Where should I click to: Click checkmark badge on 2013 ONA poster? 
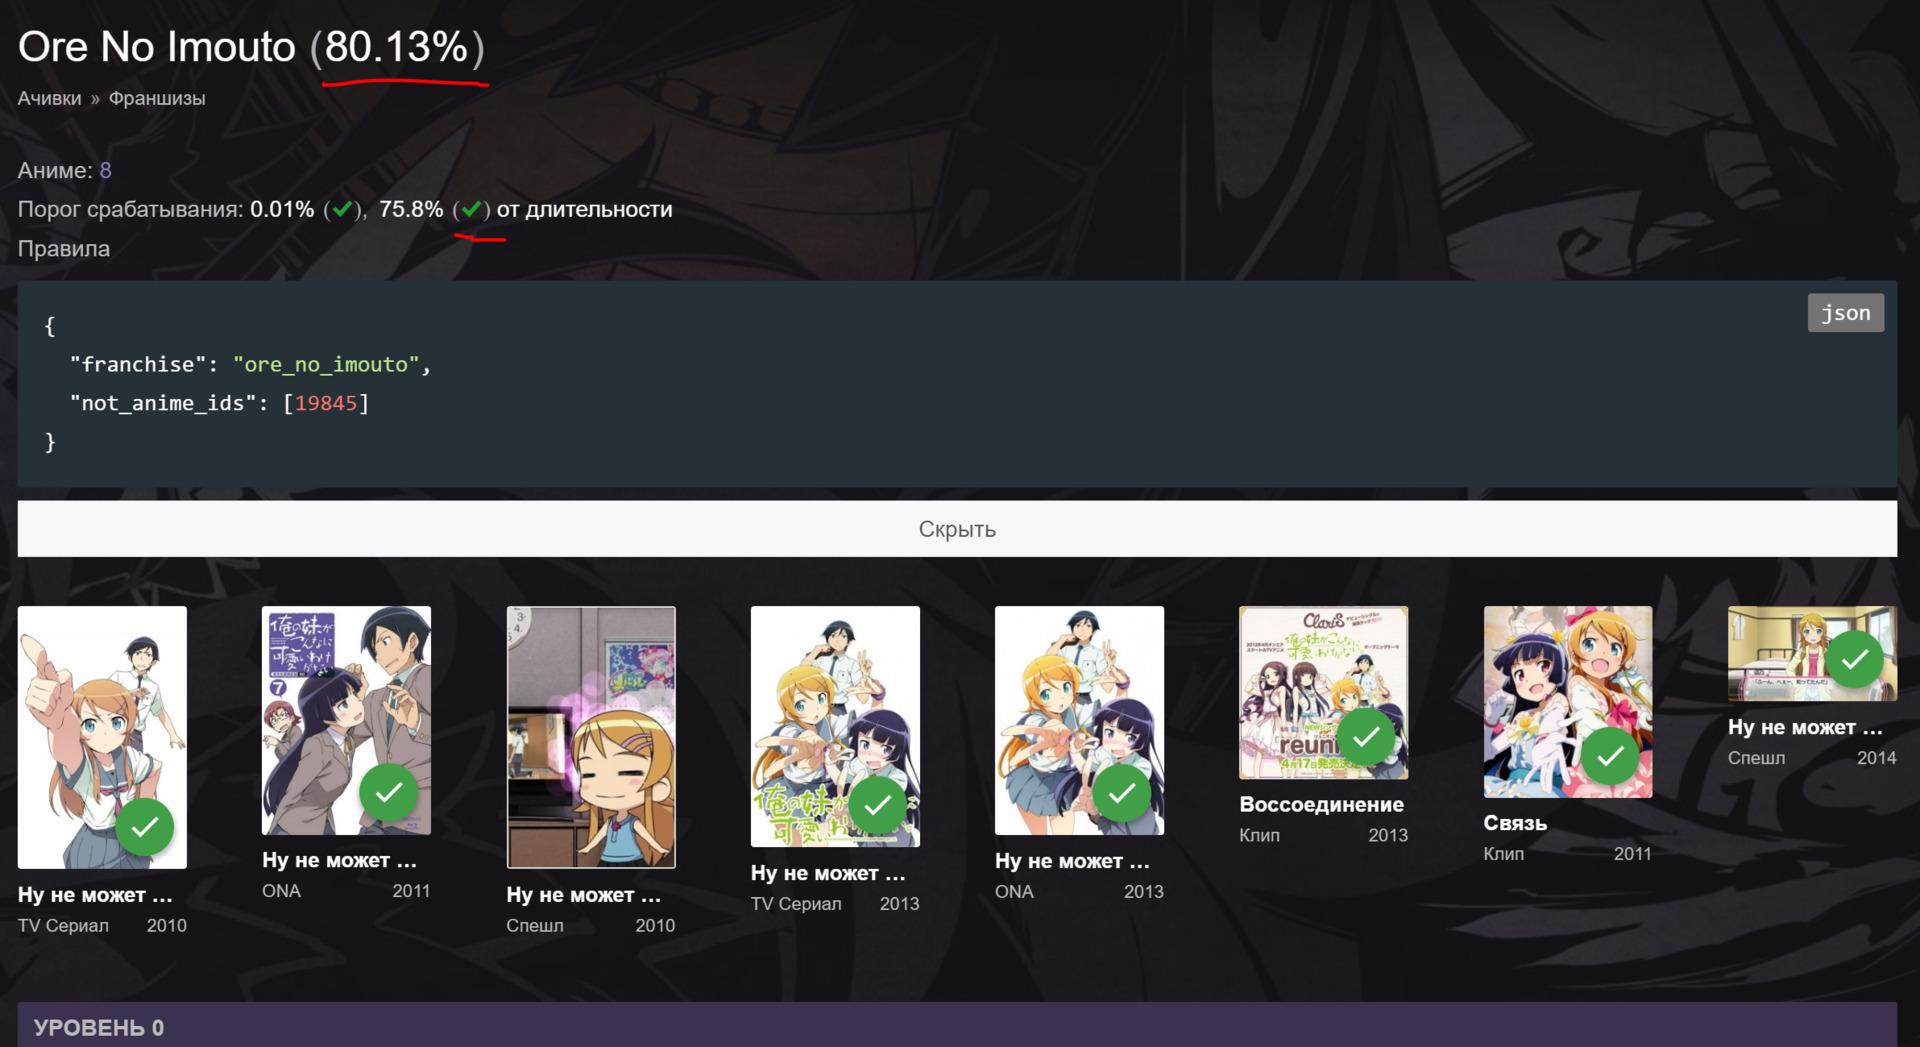coord(1122,793)
